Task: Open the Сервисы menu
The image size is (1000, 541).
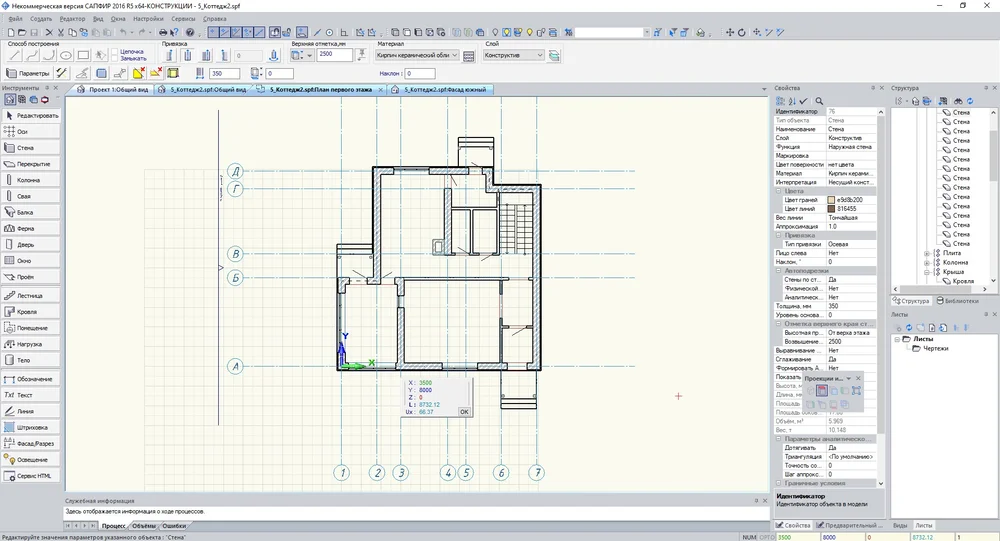Action: point(183,19)
